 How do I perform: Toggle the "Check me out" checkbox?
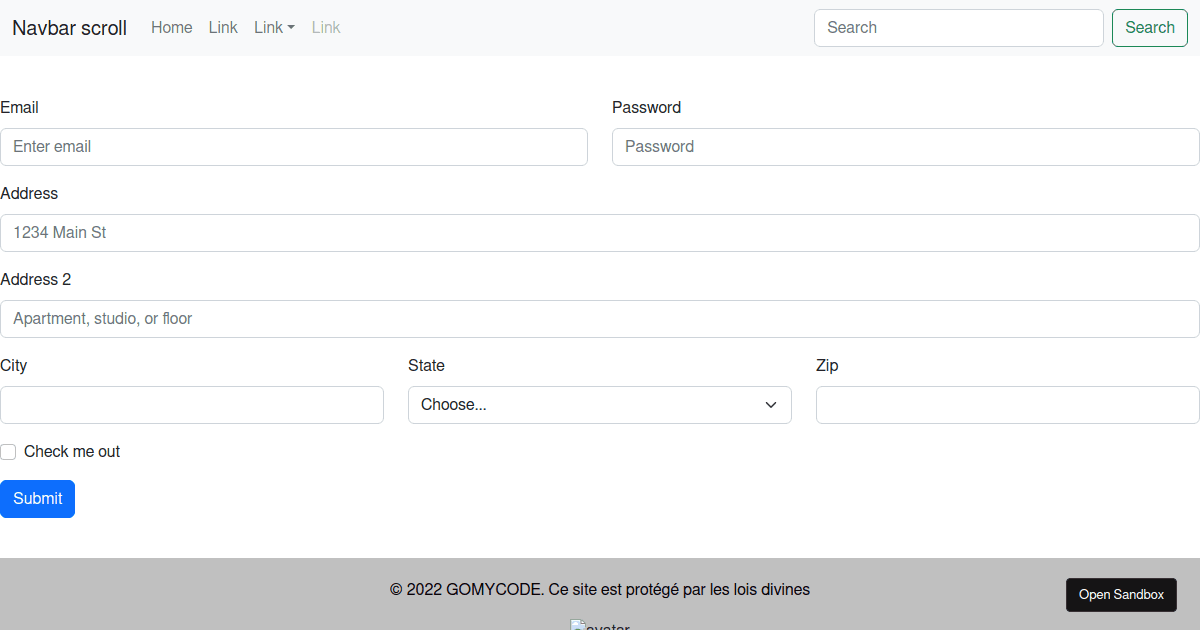pos(8,452)
